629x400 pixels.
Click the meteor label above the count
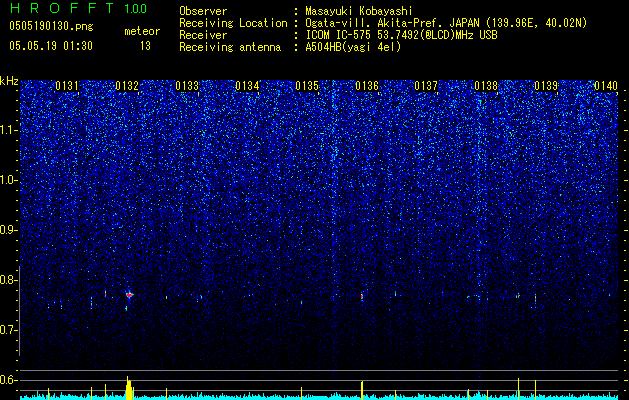point(142,31)
